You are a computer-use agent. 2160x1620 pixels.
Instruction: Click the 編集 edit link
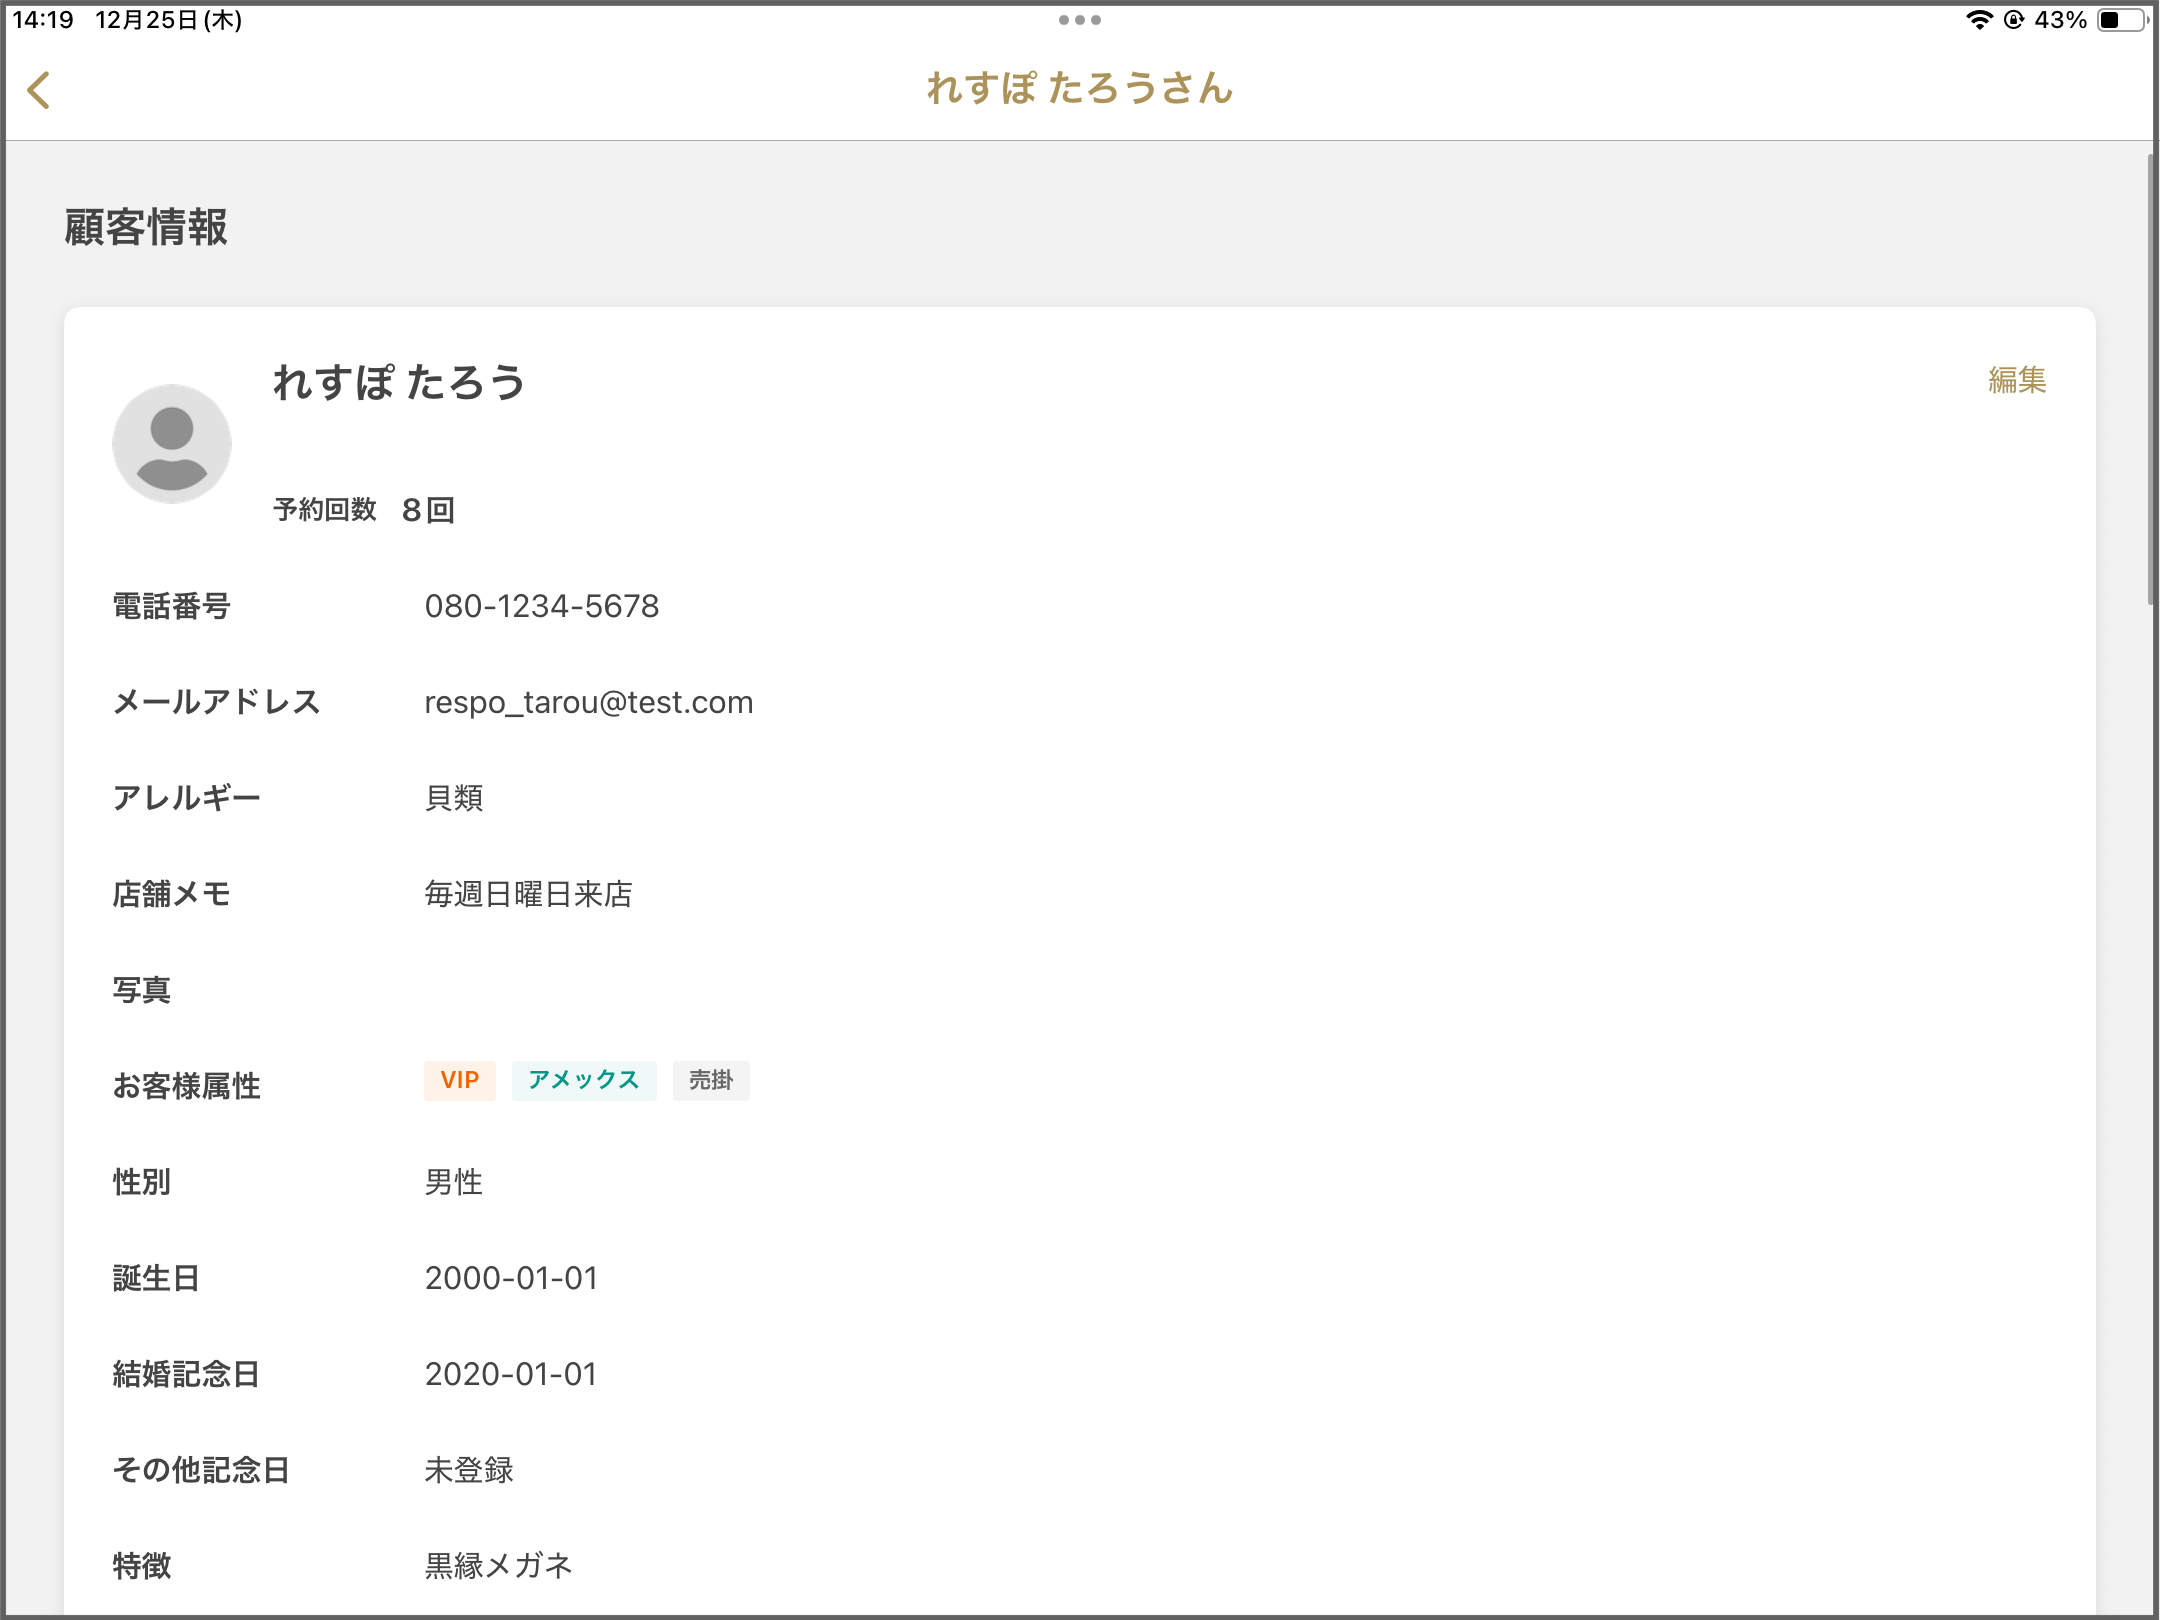pos(2016,380)
